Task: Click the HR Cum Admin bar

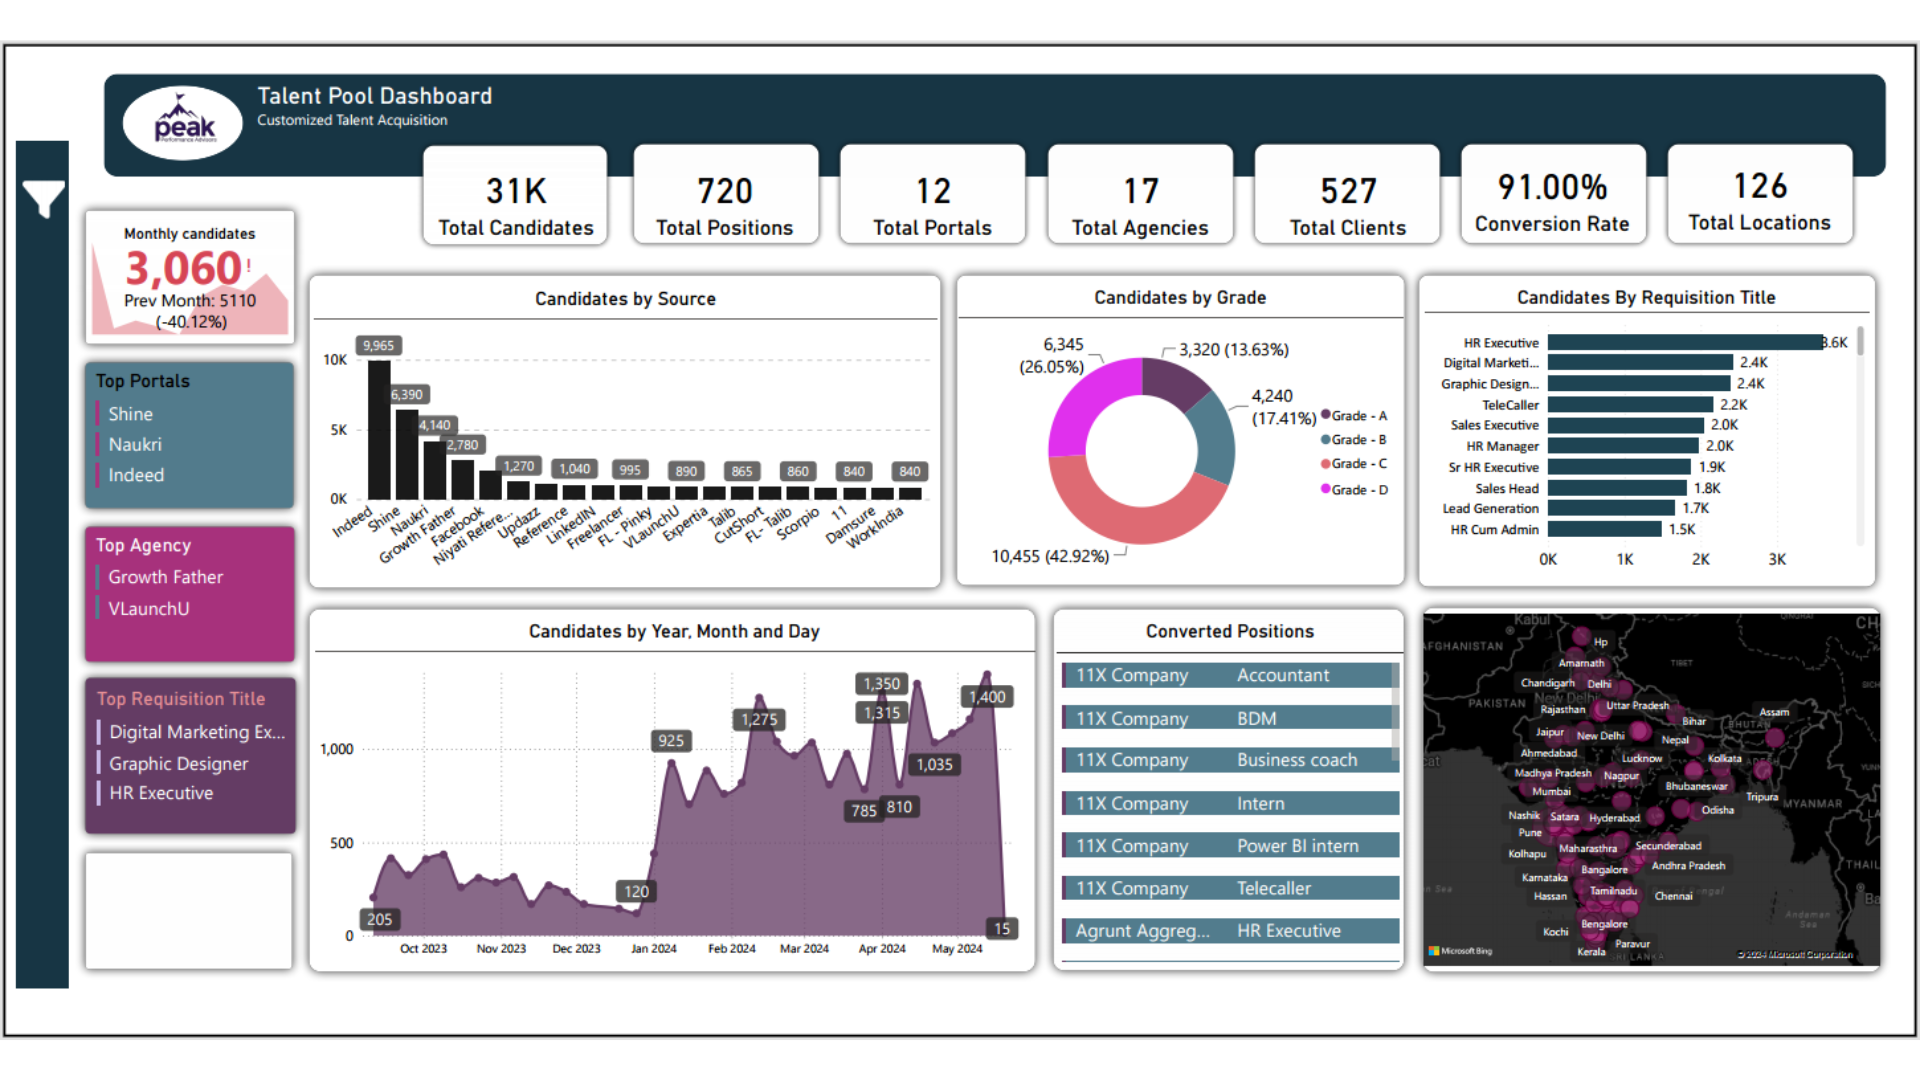Action: (x=1605, y=529)
